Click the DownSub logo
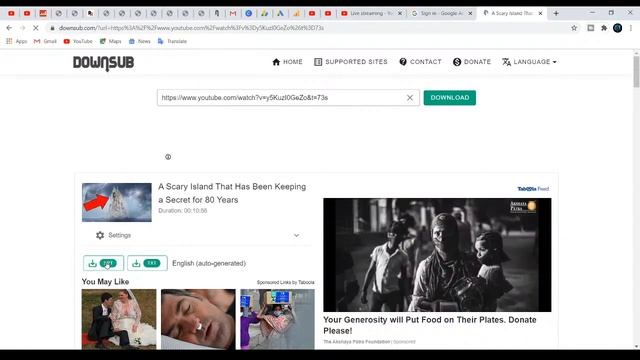Image resolution: width=640 pixels, height=360 pixels. (x=103, y=63)
